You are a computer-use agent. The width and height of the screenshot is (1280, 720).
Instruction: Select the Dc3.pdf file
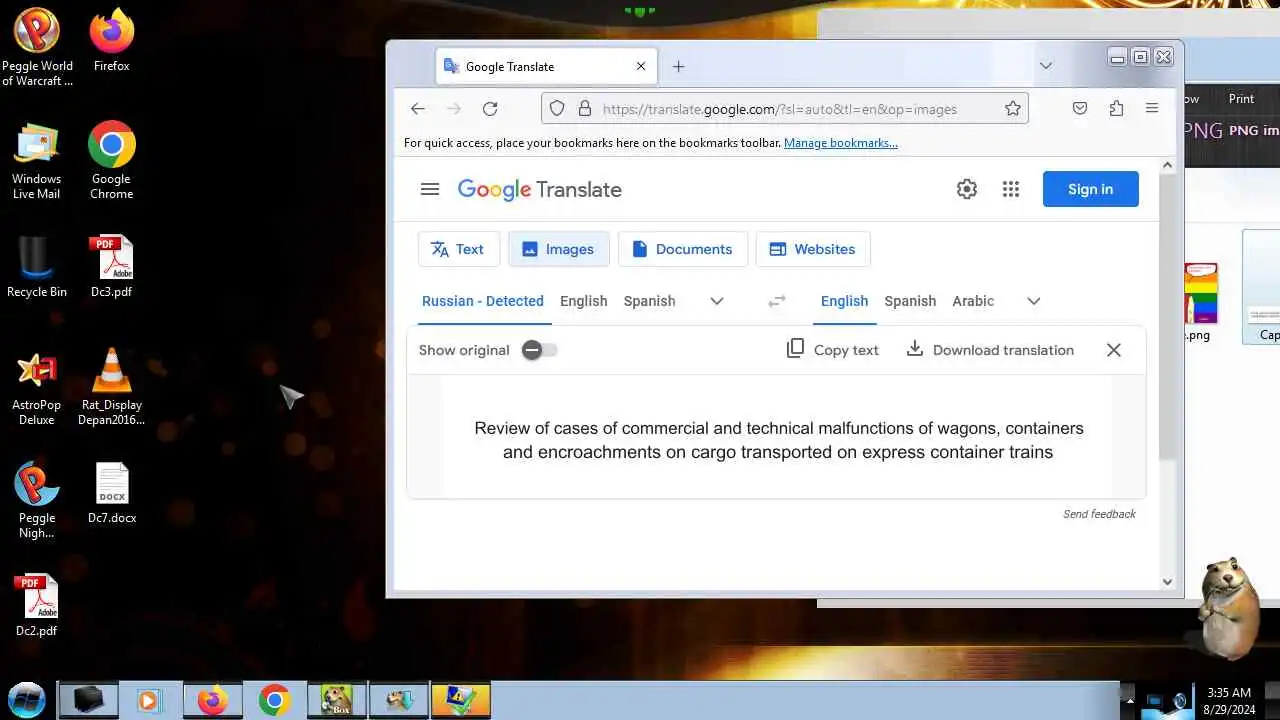click(x=111, y=267)
